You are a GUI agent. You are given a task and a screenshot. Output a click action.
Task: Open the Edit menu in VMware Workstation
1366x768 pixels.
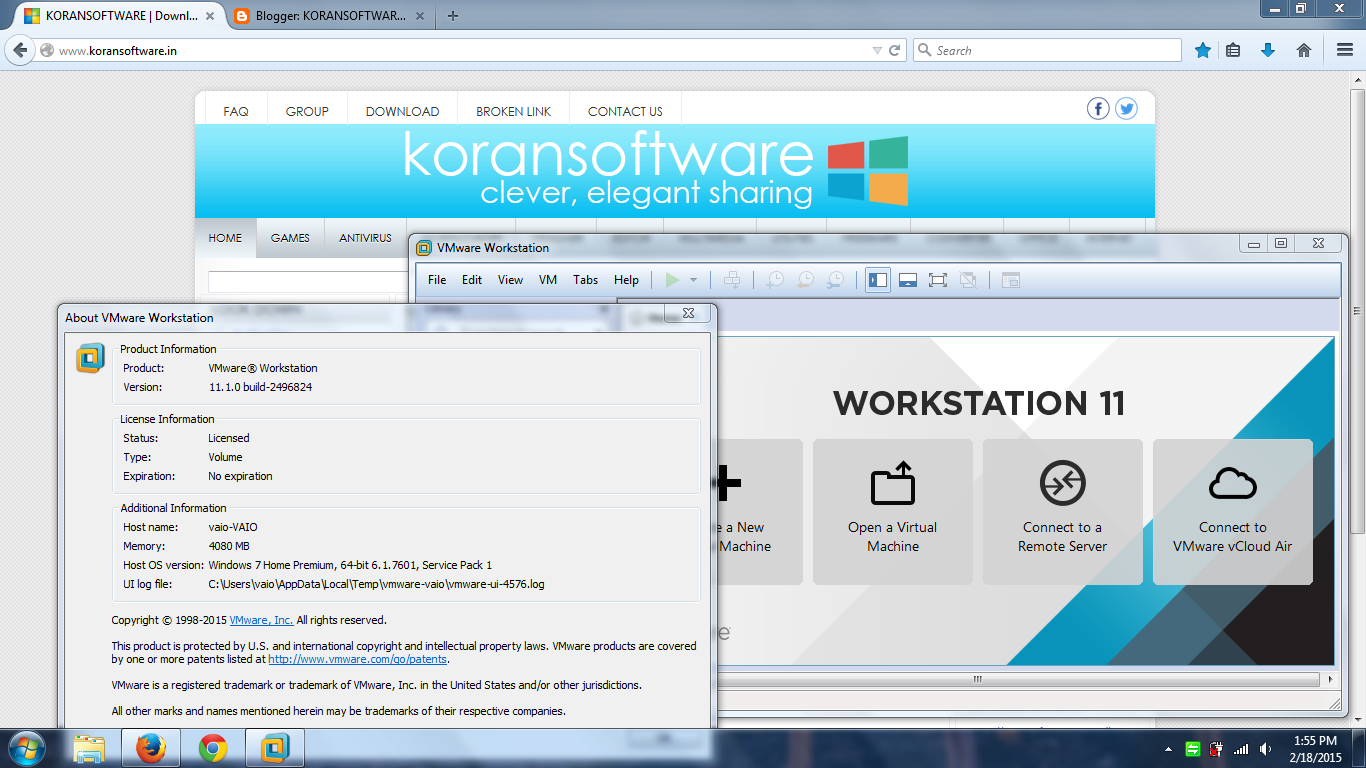pos(472,280)
